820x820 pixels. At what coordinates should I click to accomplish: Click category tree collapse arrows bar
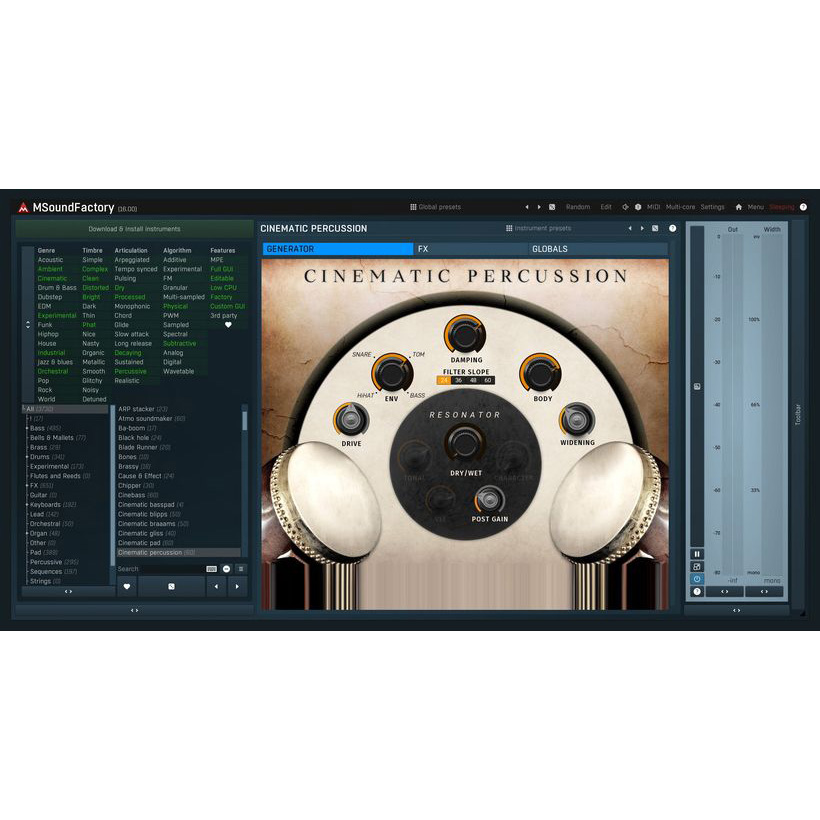(68, 591)
